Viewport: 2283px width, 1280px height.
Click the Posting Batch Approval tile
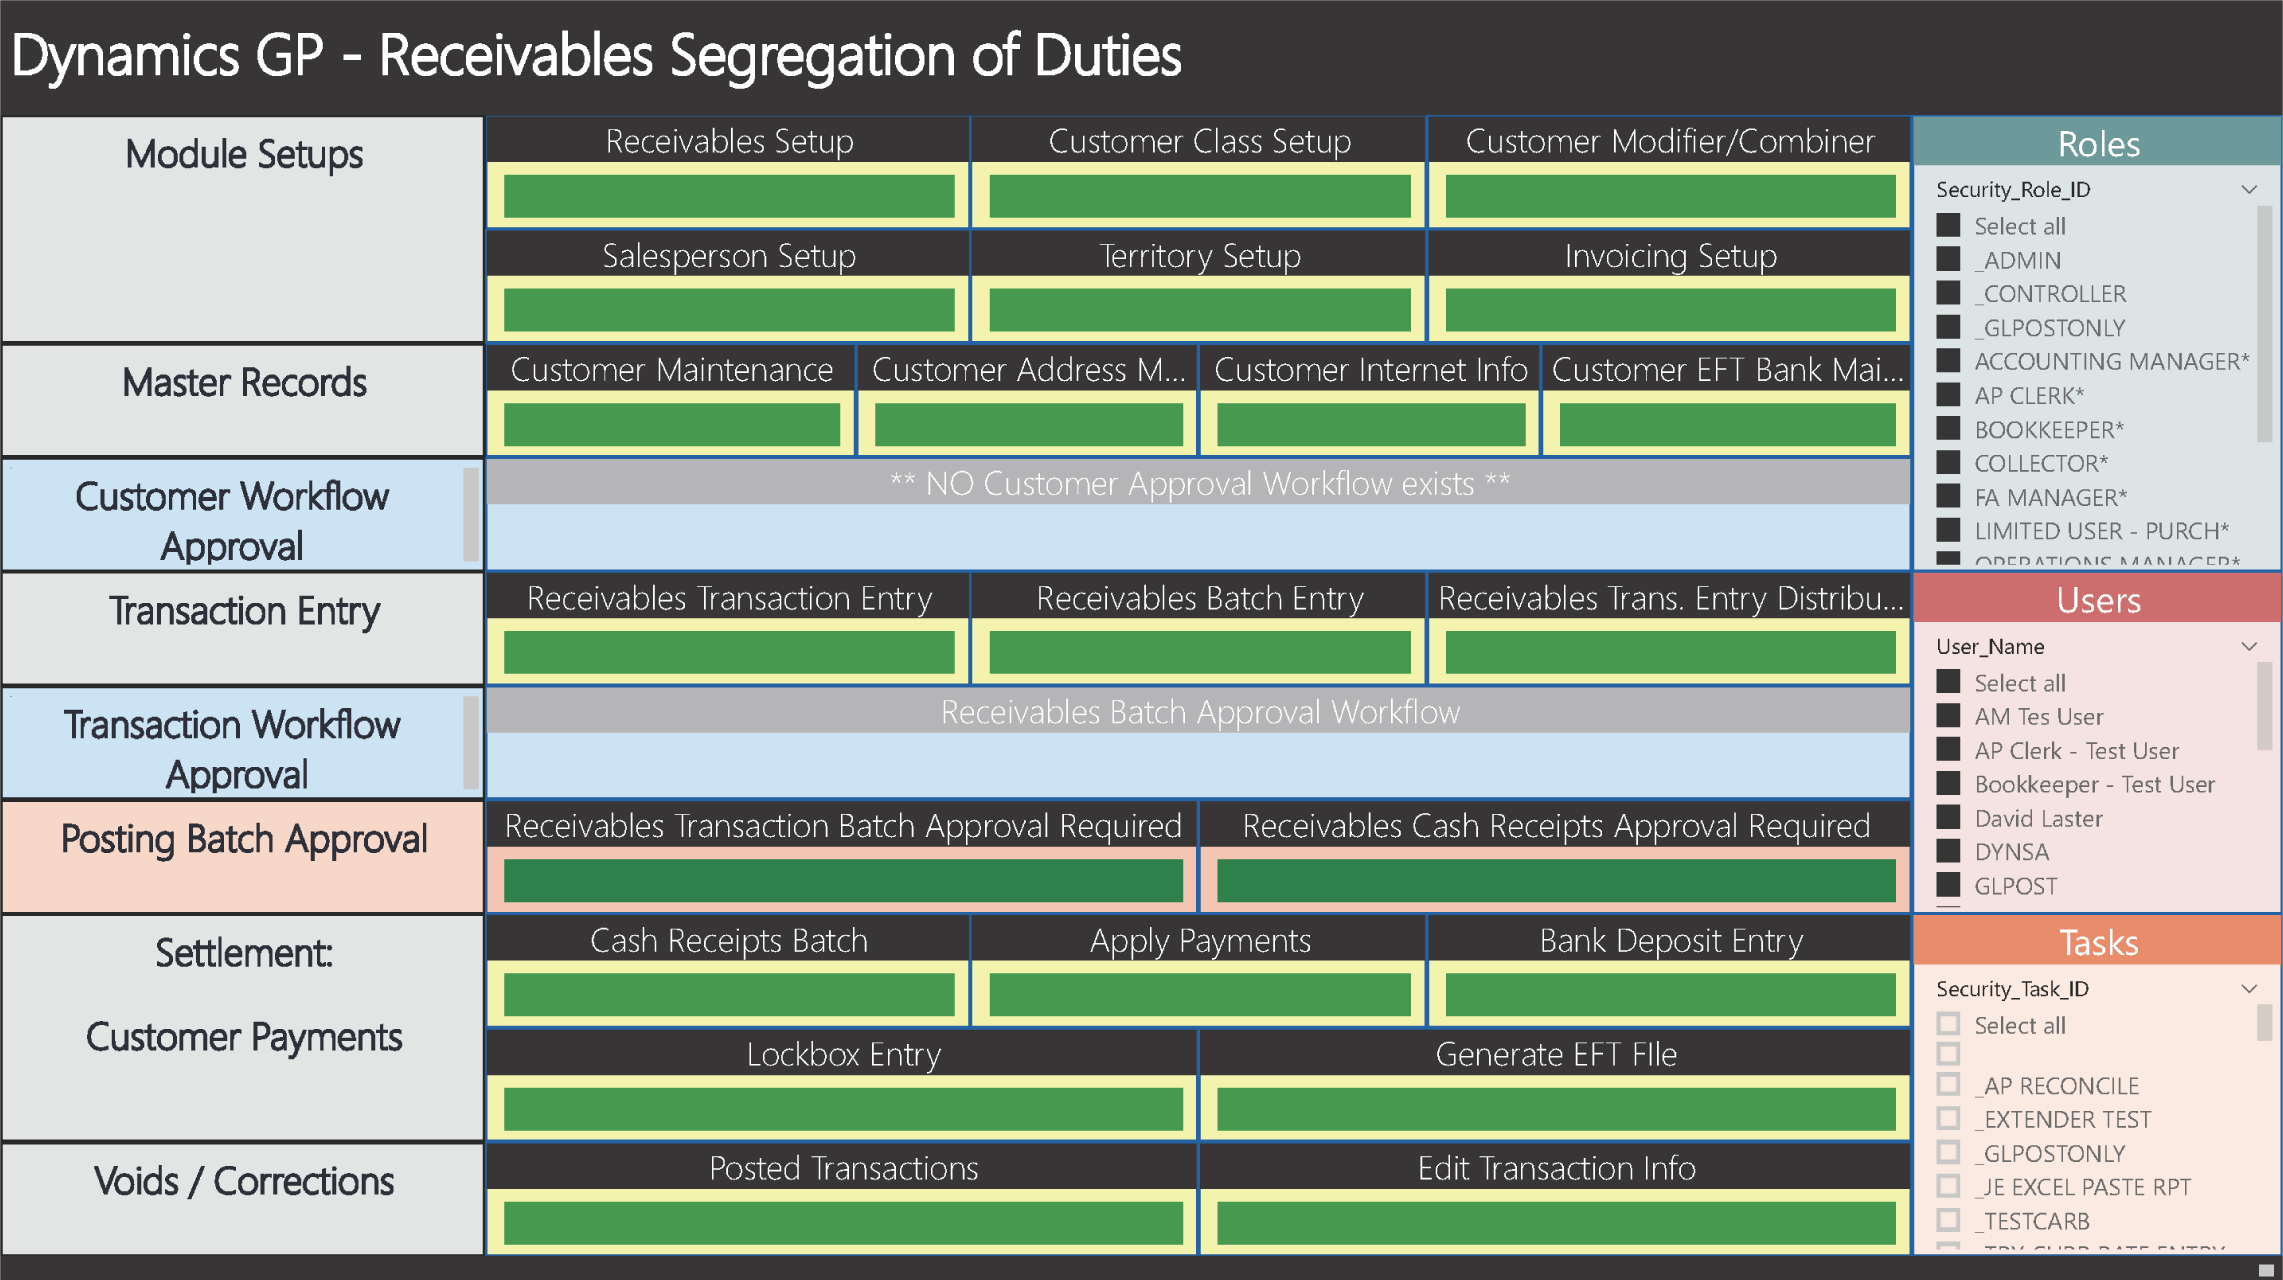point(243,857)
